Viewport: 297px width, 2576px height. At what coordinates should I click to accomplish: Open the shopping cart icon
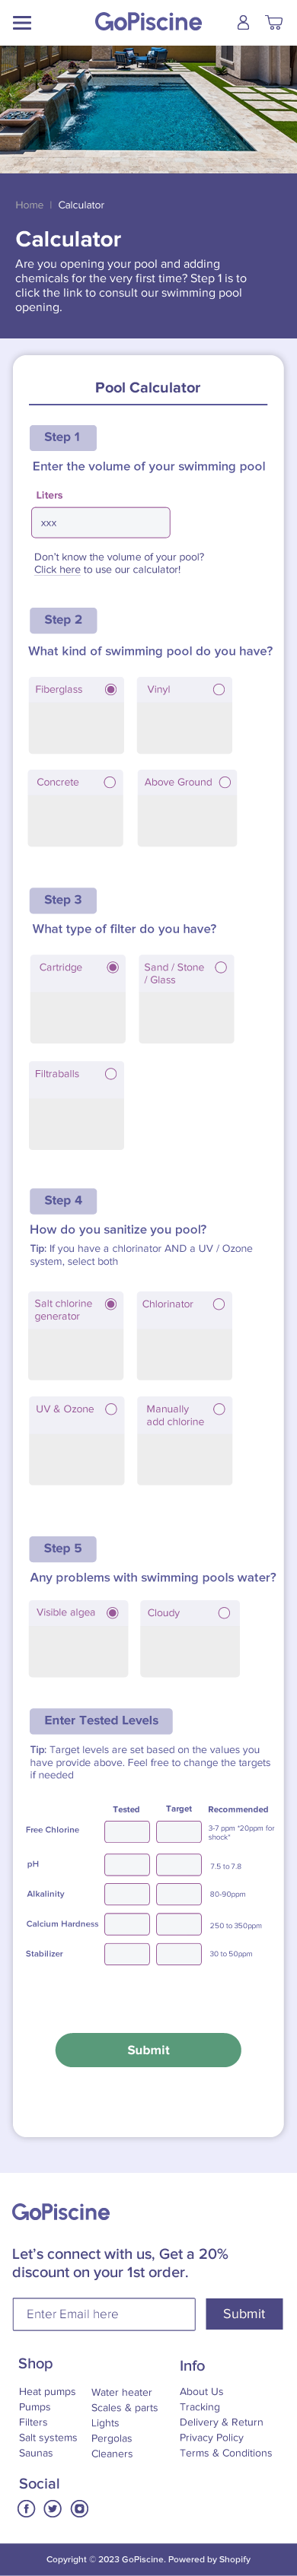click(273, 22)
